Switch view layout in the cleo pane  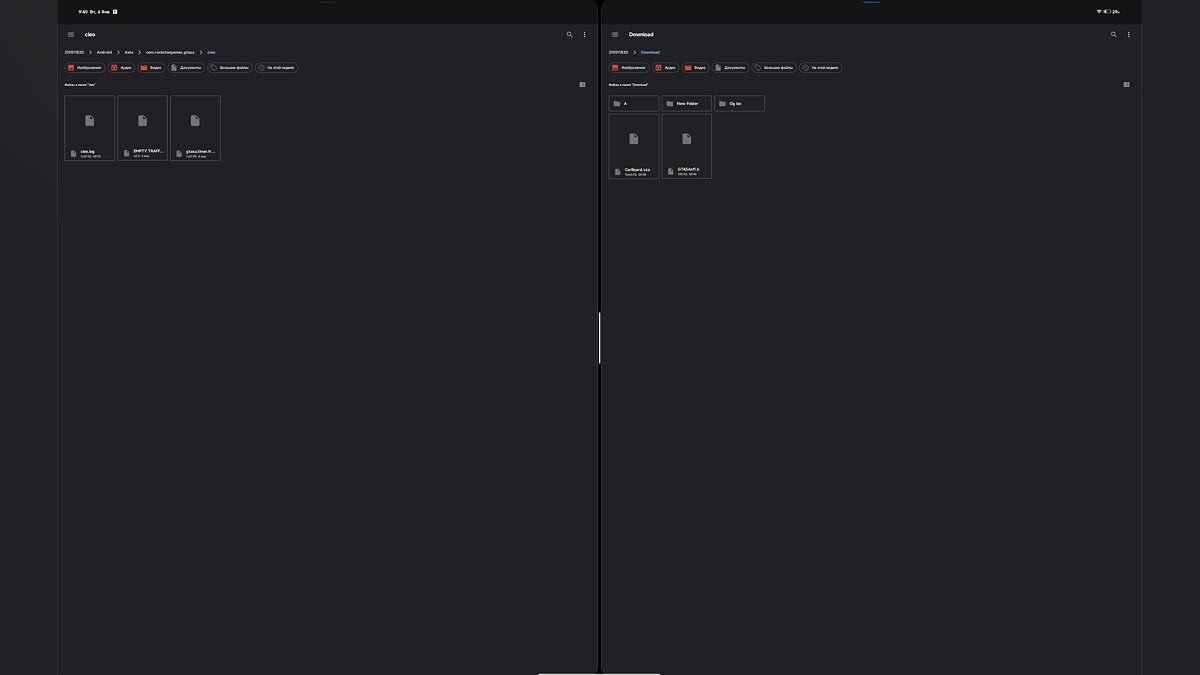[x=583, y=85]
